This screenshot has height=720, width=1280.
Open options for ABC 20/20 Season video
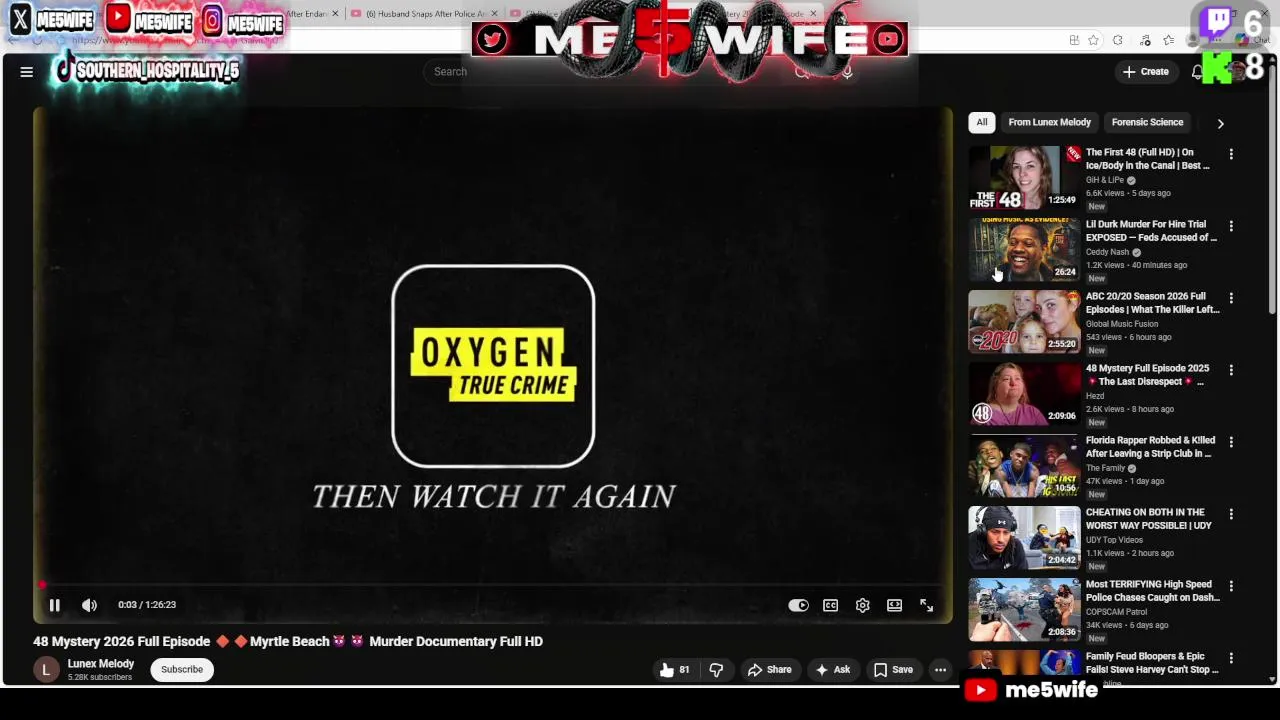pyautogui.click(x=1231, y=298)
